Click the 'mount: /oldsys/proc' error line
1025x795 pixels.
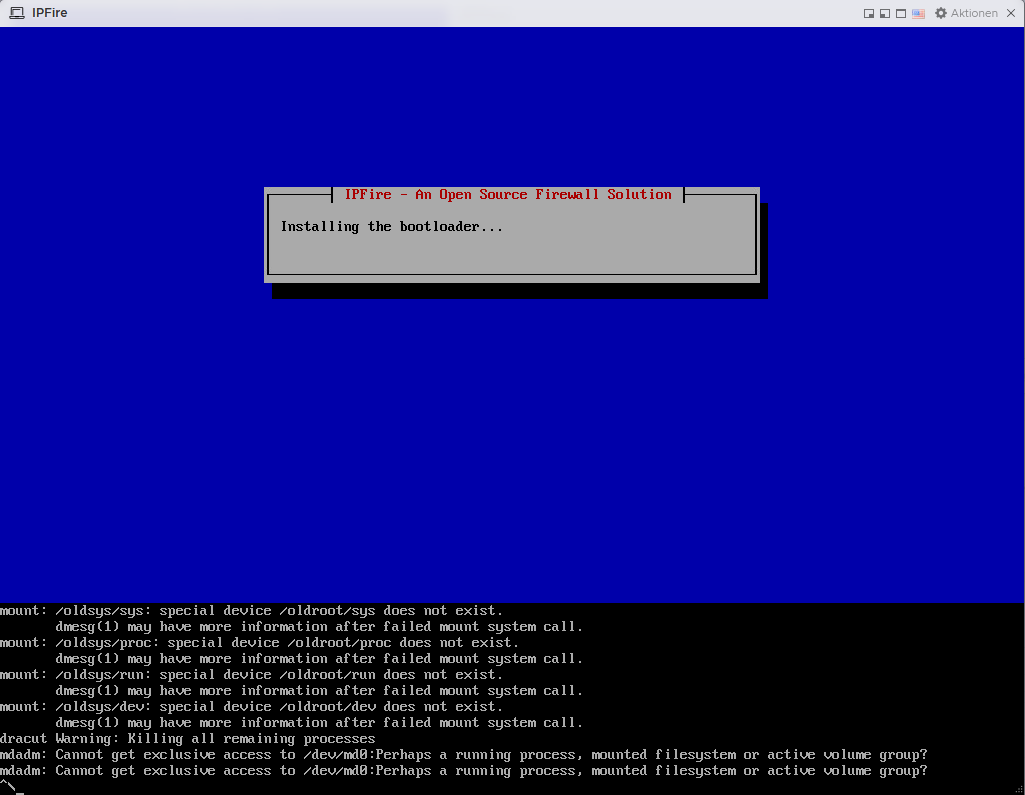point(260,643)
